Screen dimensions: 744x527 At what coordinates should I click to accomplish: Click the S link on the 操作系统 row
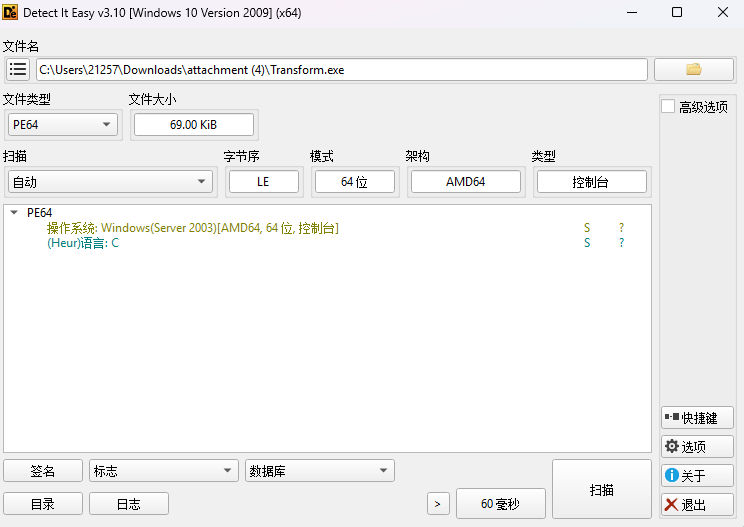[x=587, y=228]
